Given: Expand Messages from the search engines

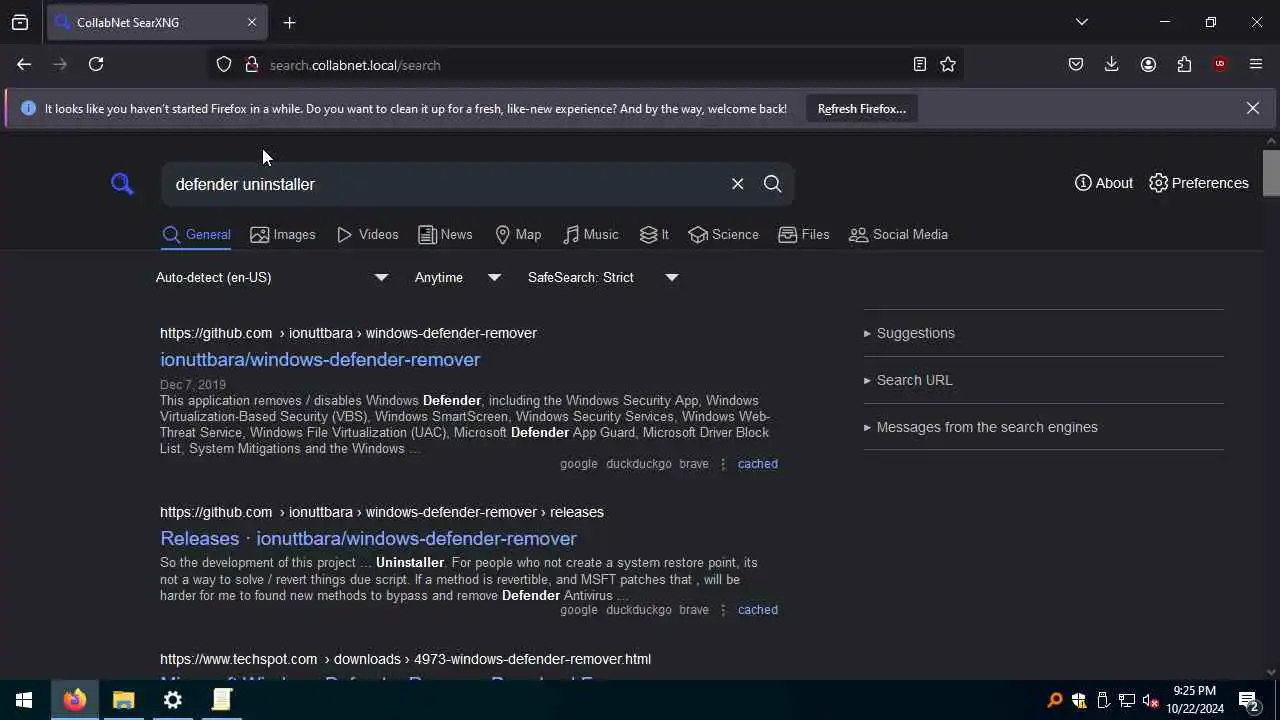Looking at the screenshot, I should coord(980,427).
